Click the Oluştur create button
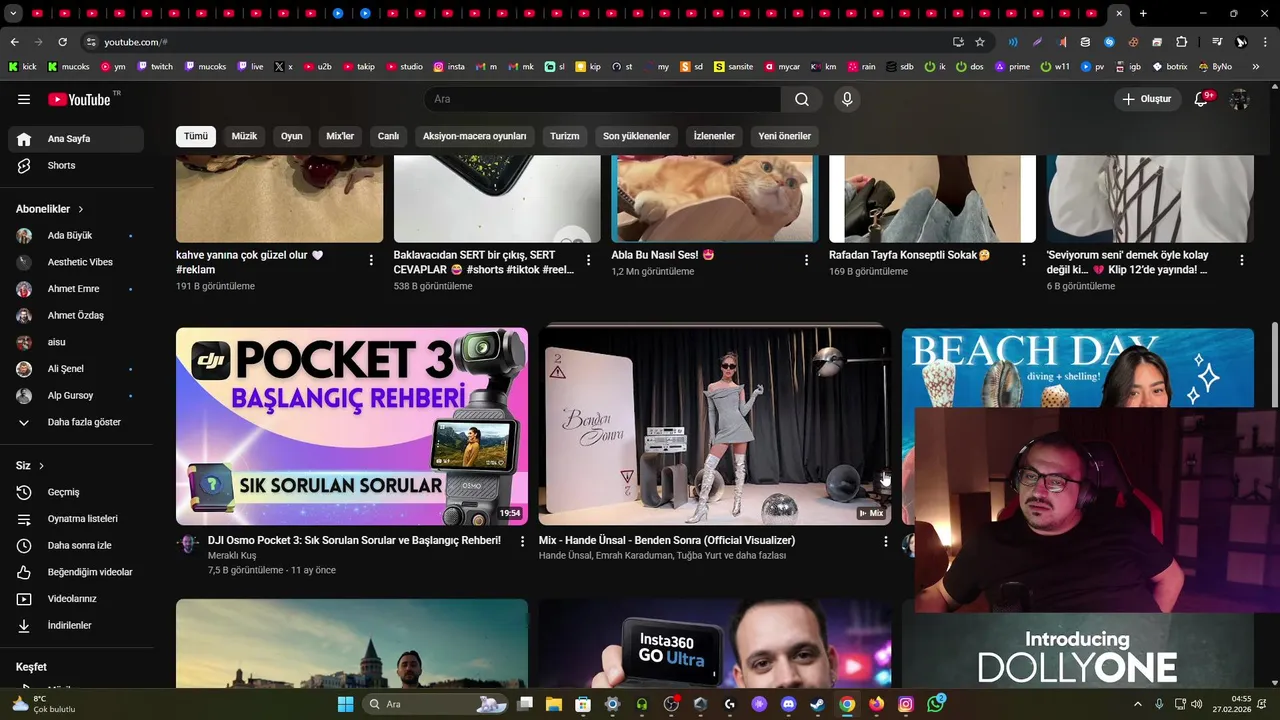 point(1147,99)
